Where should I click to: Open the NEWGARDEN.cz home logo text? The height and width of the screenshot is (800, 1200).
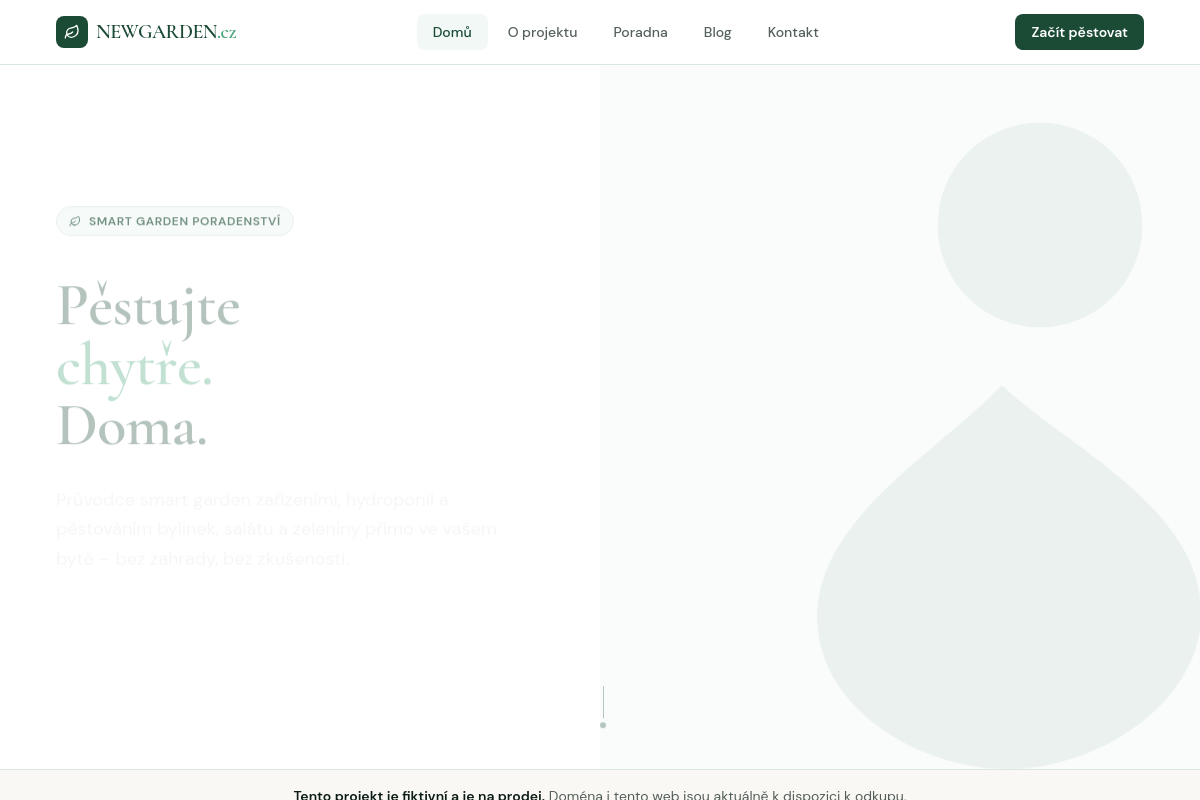tap(166, 32)
